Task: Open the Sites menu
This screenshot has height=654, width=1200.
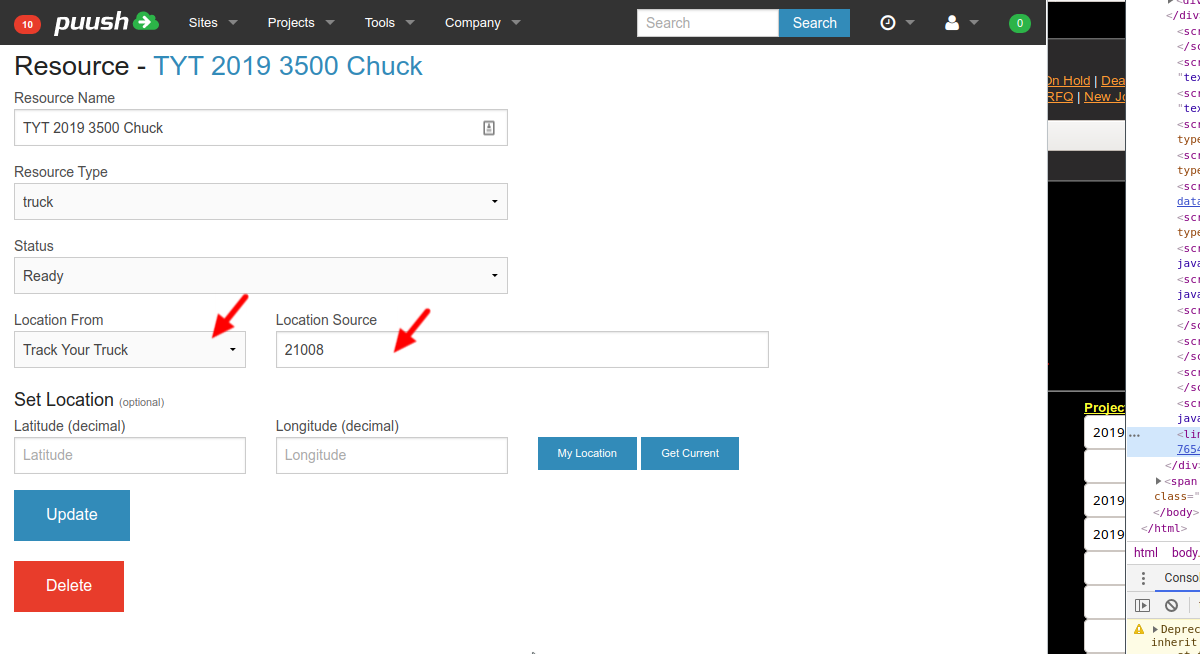Action: click(213, 23)
